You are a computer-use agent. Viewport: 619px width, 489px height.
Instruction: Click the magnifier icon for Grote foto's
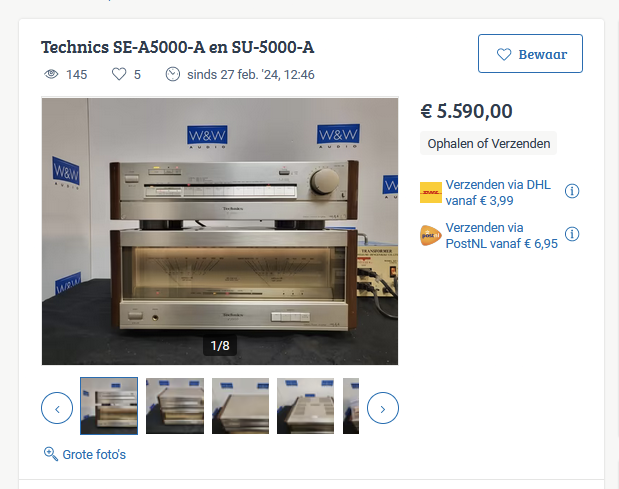[51, 454]
